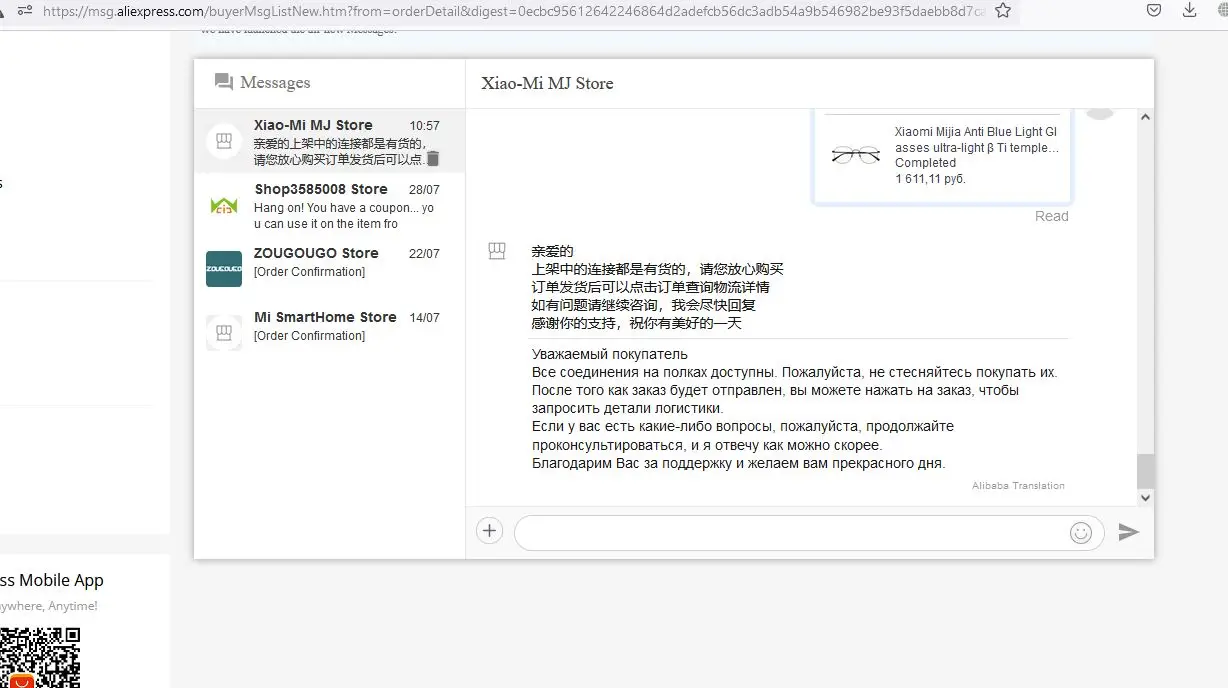The height and width of the screenshot is (688, 1228).
Task: Click the Messages speech bubble icon
Action: pyautogui.click(x=223, y=82)
